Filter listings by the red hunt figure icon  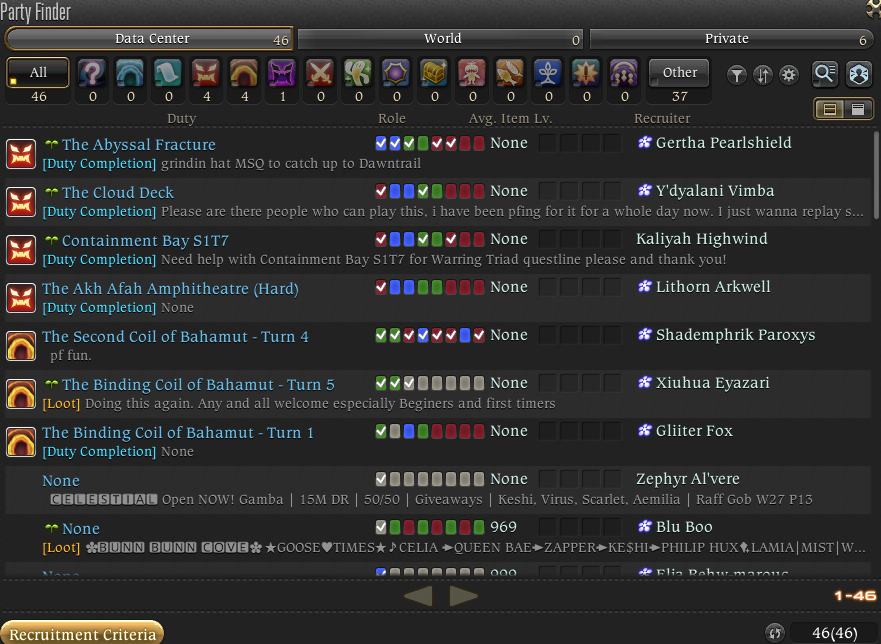point(473,73)
